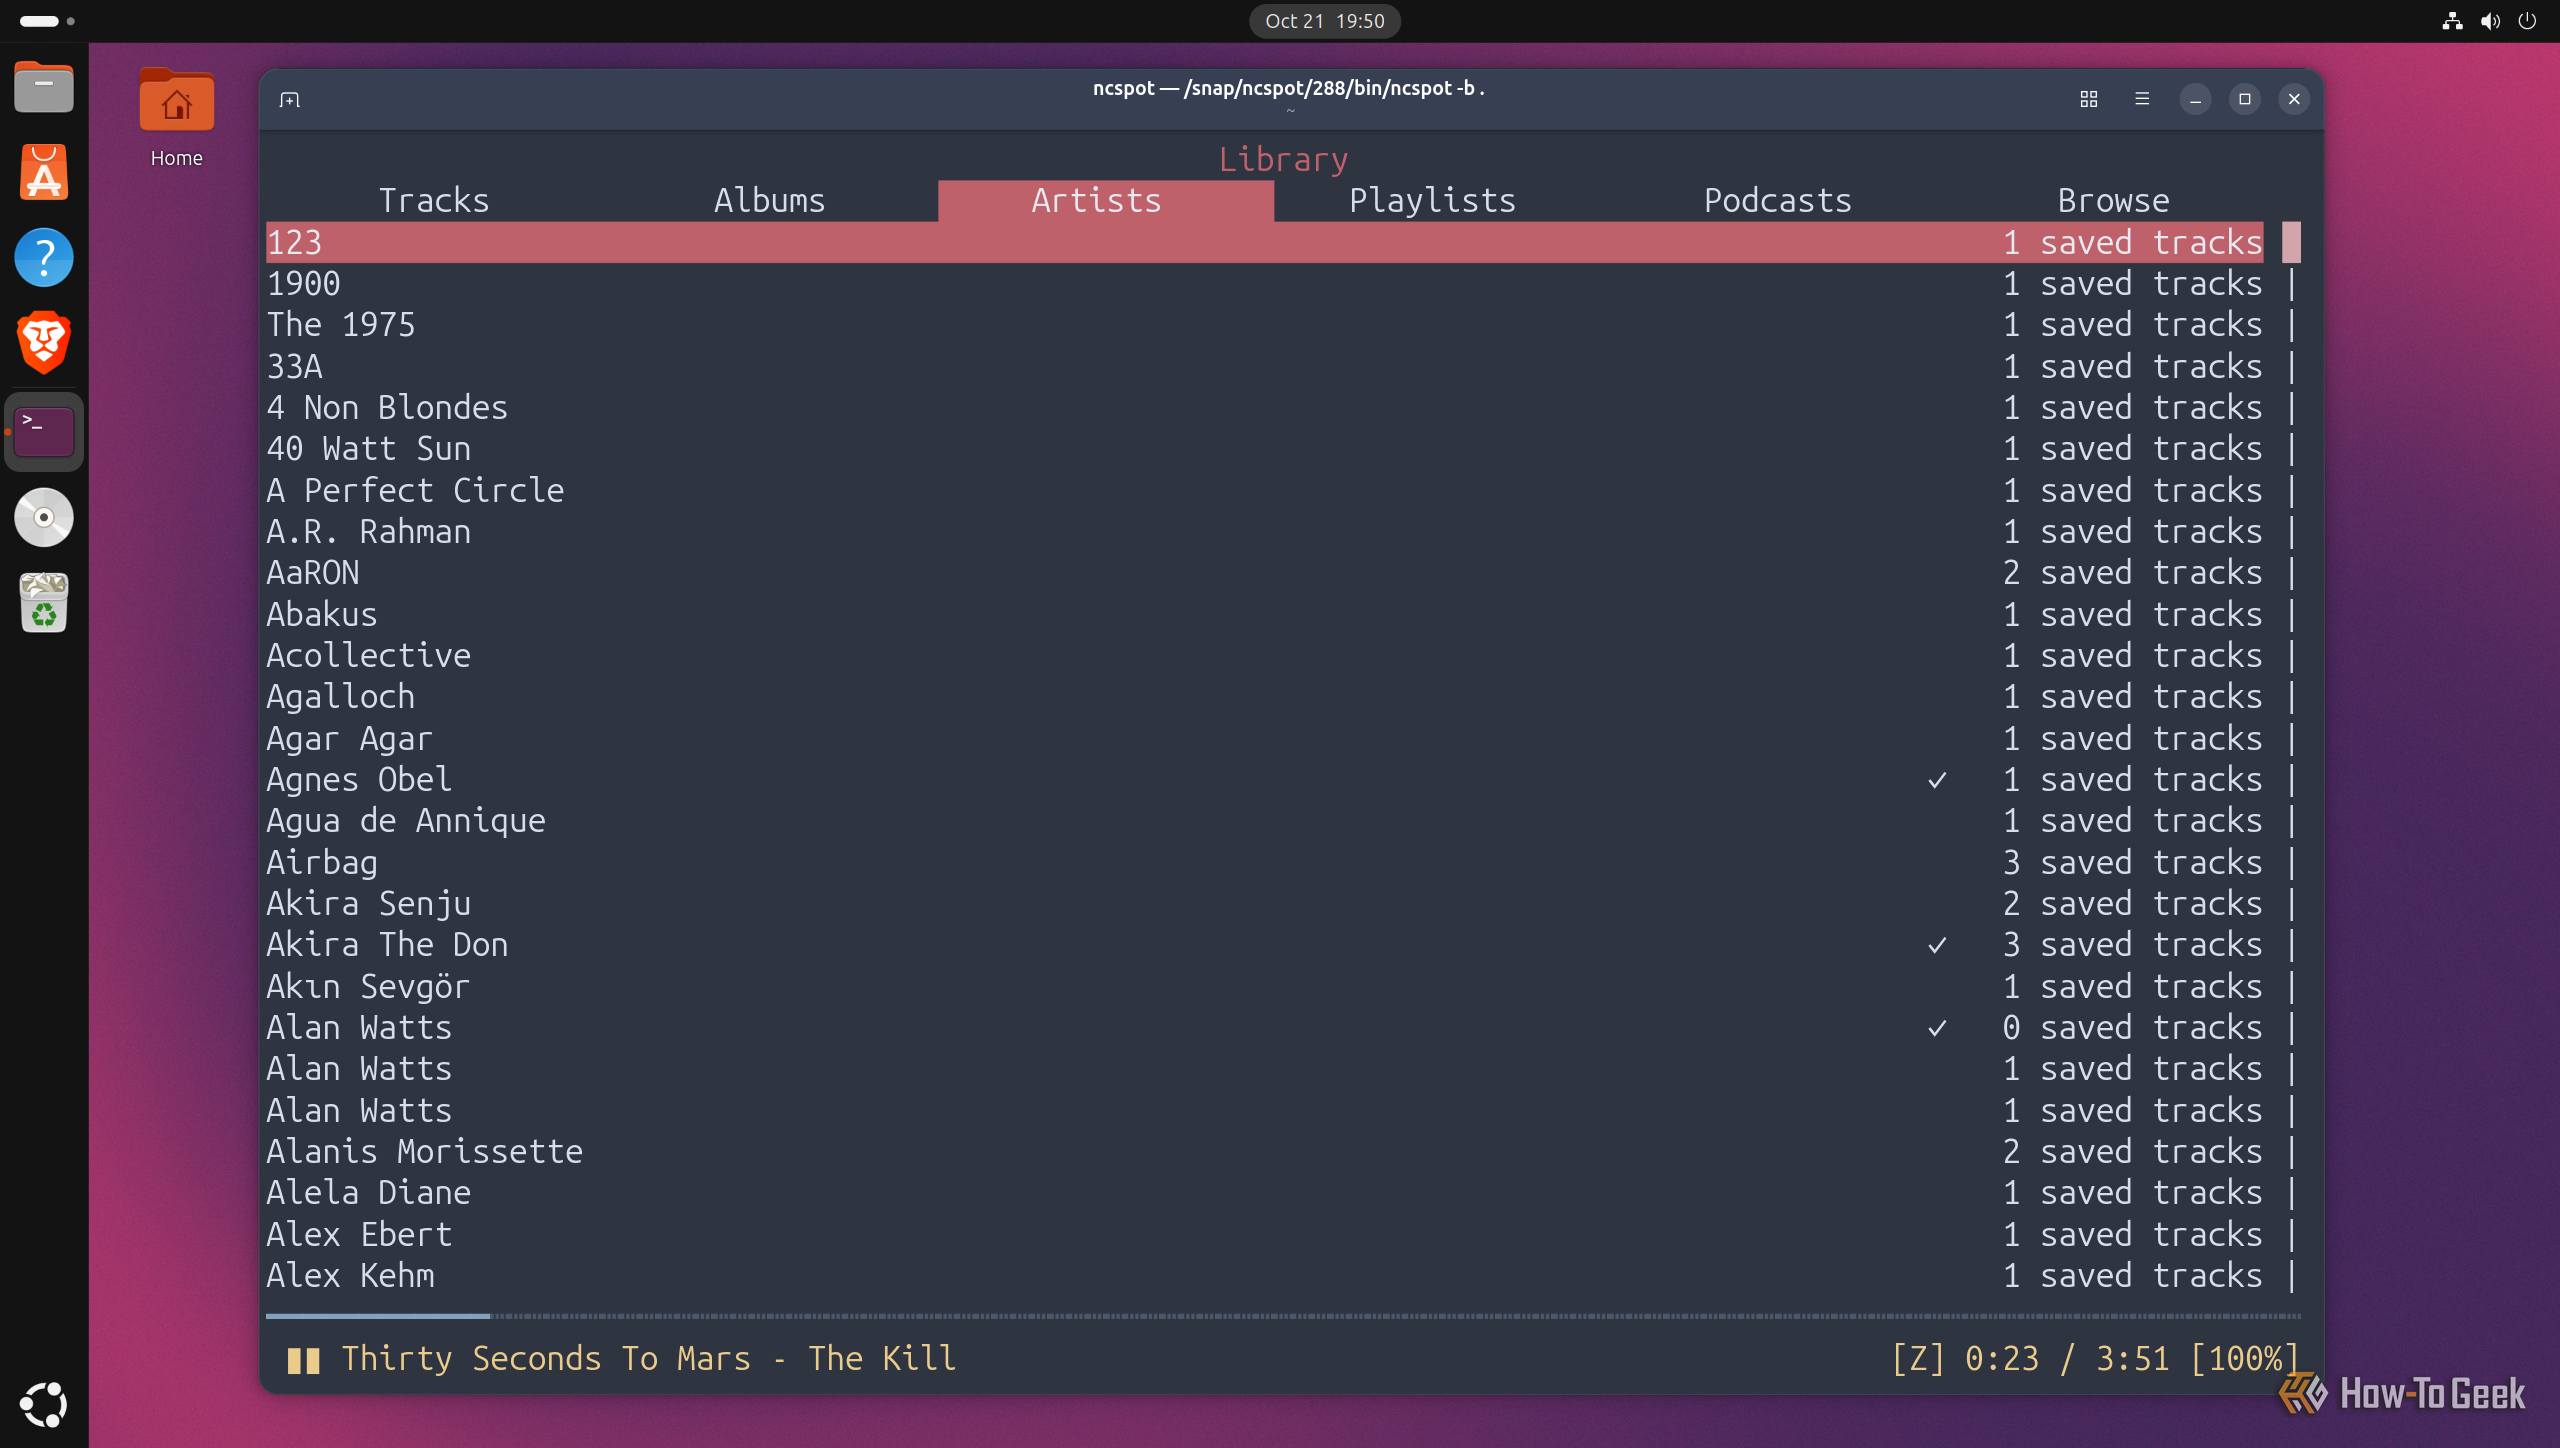The width and height of the screenshot is (2560, 1448).
Task: Switch to the Albums tab
Action: pyautogui.click(x=769, y=200)
